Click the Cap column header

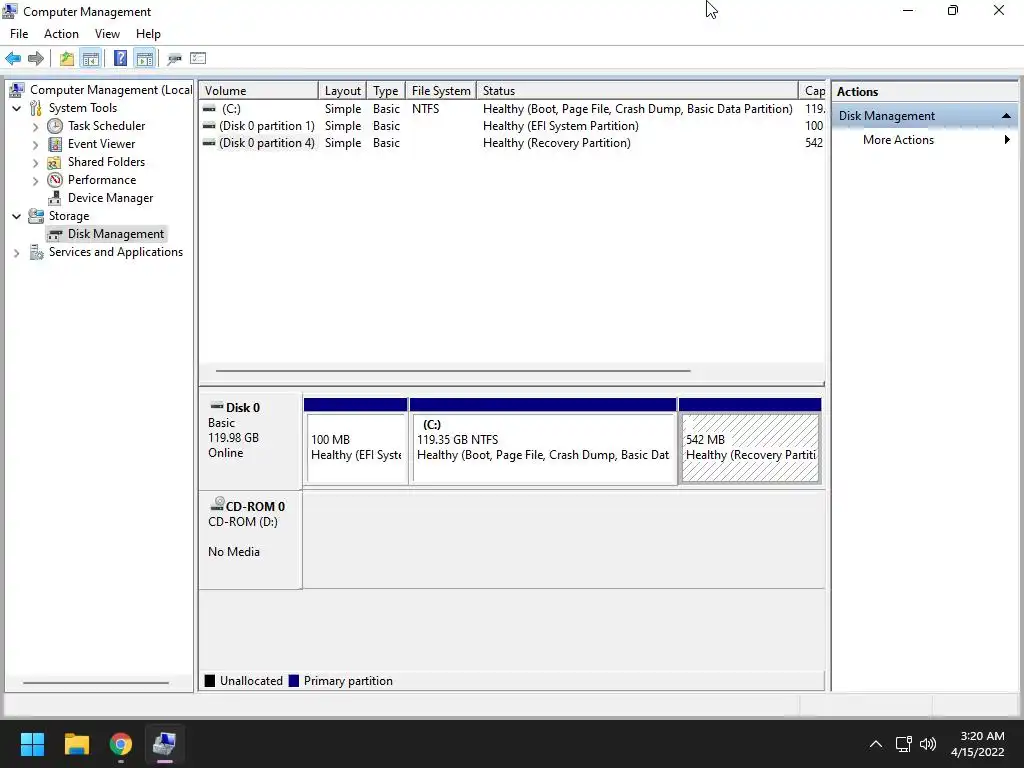(812, 91)
